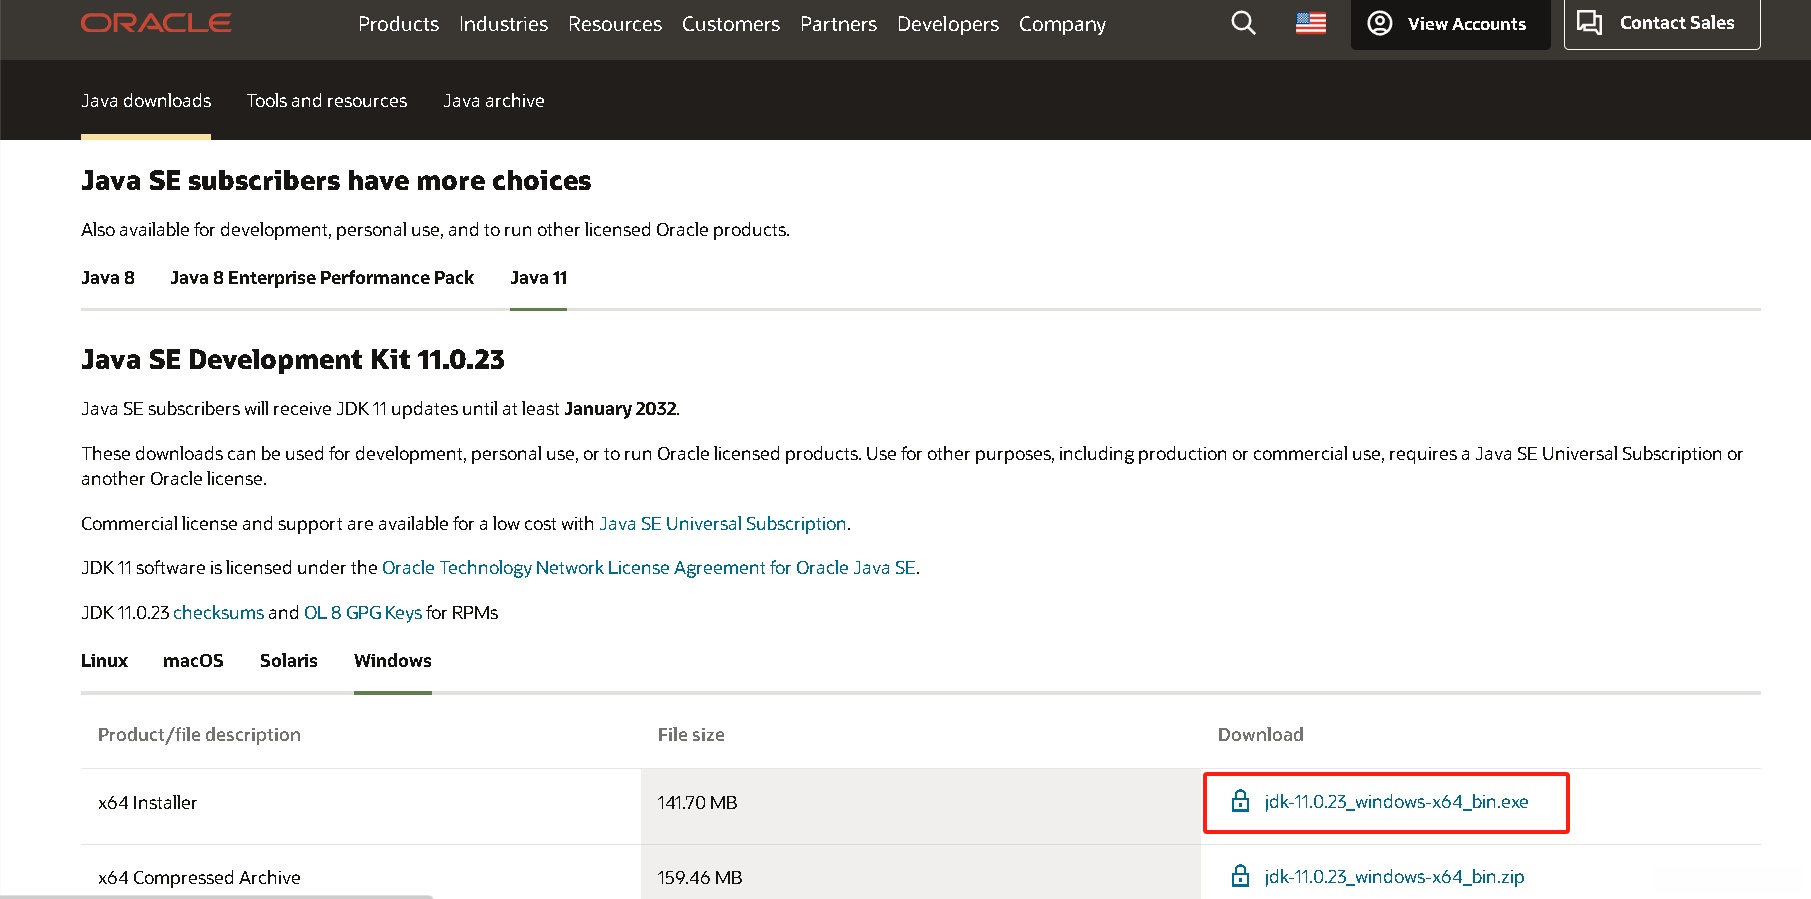The width and height of the screenshot is (1811, 899).
Task: Click the US flag country selector
Action: [x=1310, y=23]
